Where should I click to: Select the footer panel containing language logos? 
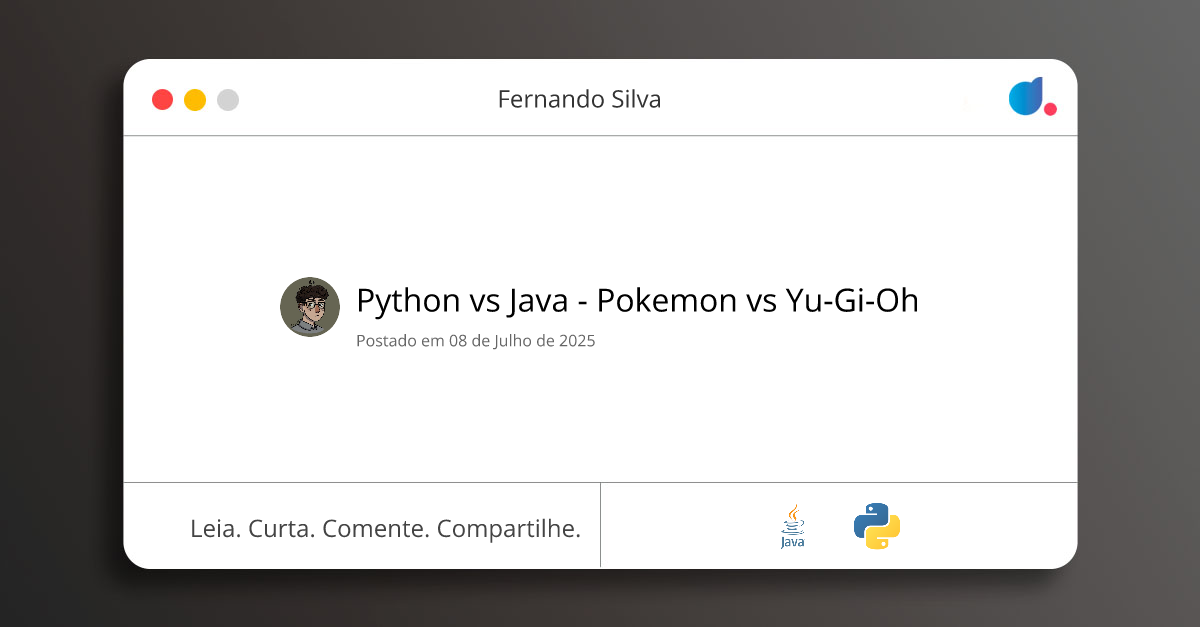coord(838,525)
